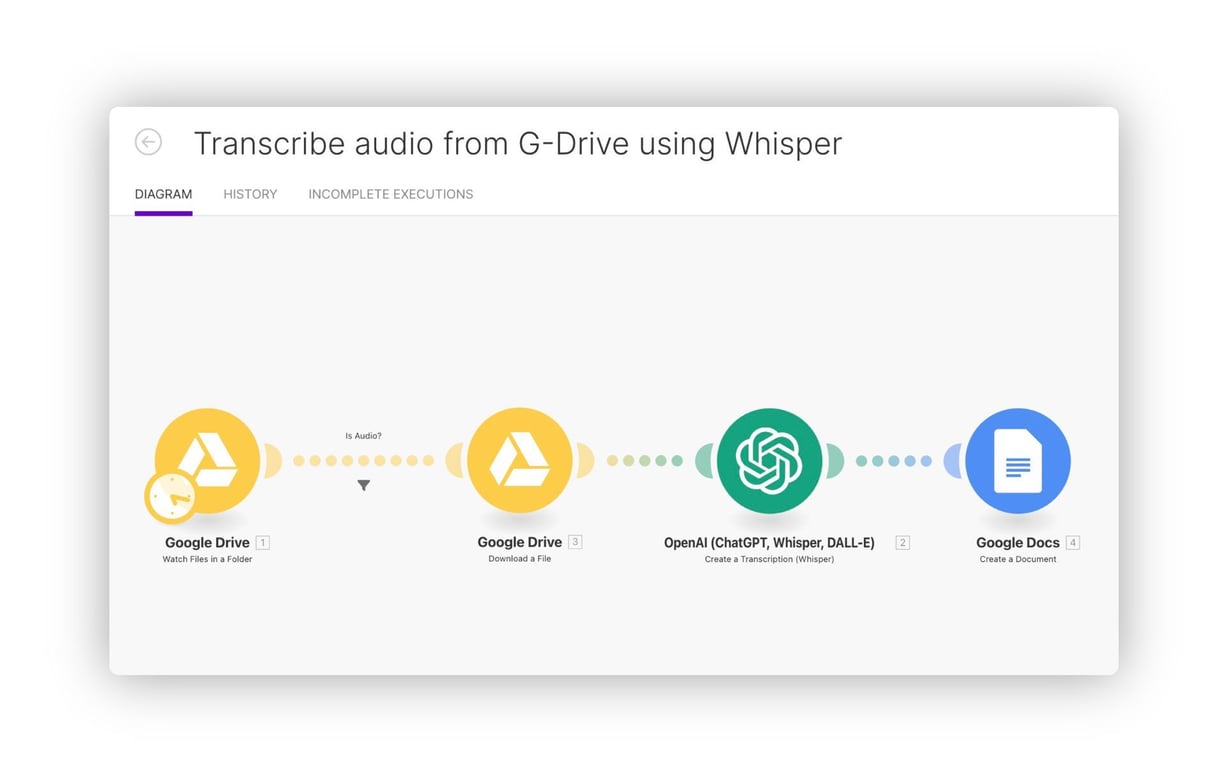This screenshot has width=1228, height=768.
Task: Click the dotted link between OpenAI and Google Docs
Action: (894, 461)
